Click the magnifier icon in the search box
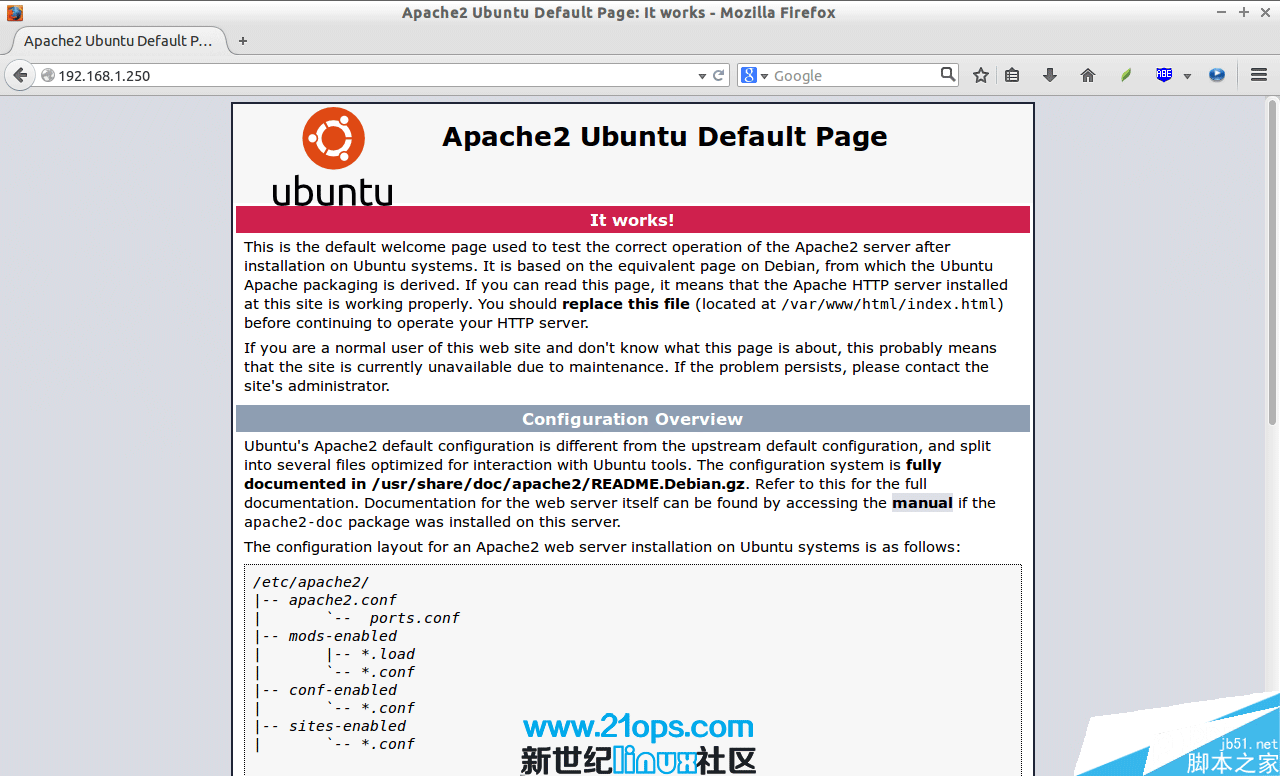Screen dimensions: 1280x776 click(948, 75)
